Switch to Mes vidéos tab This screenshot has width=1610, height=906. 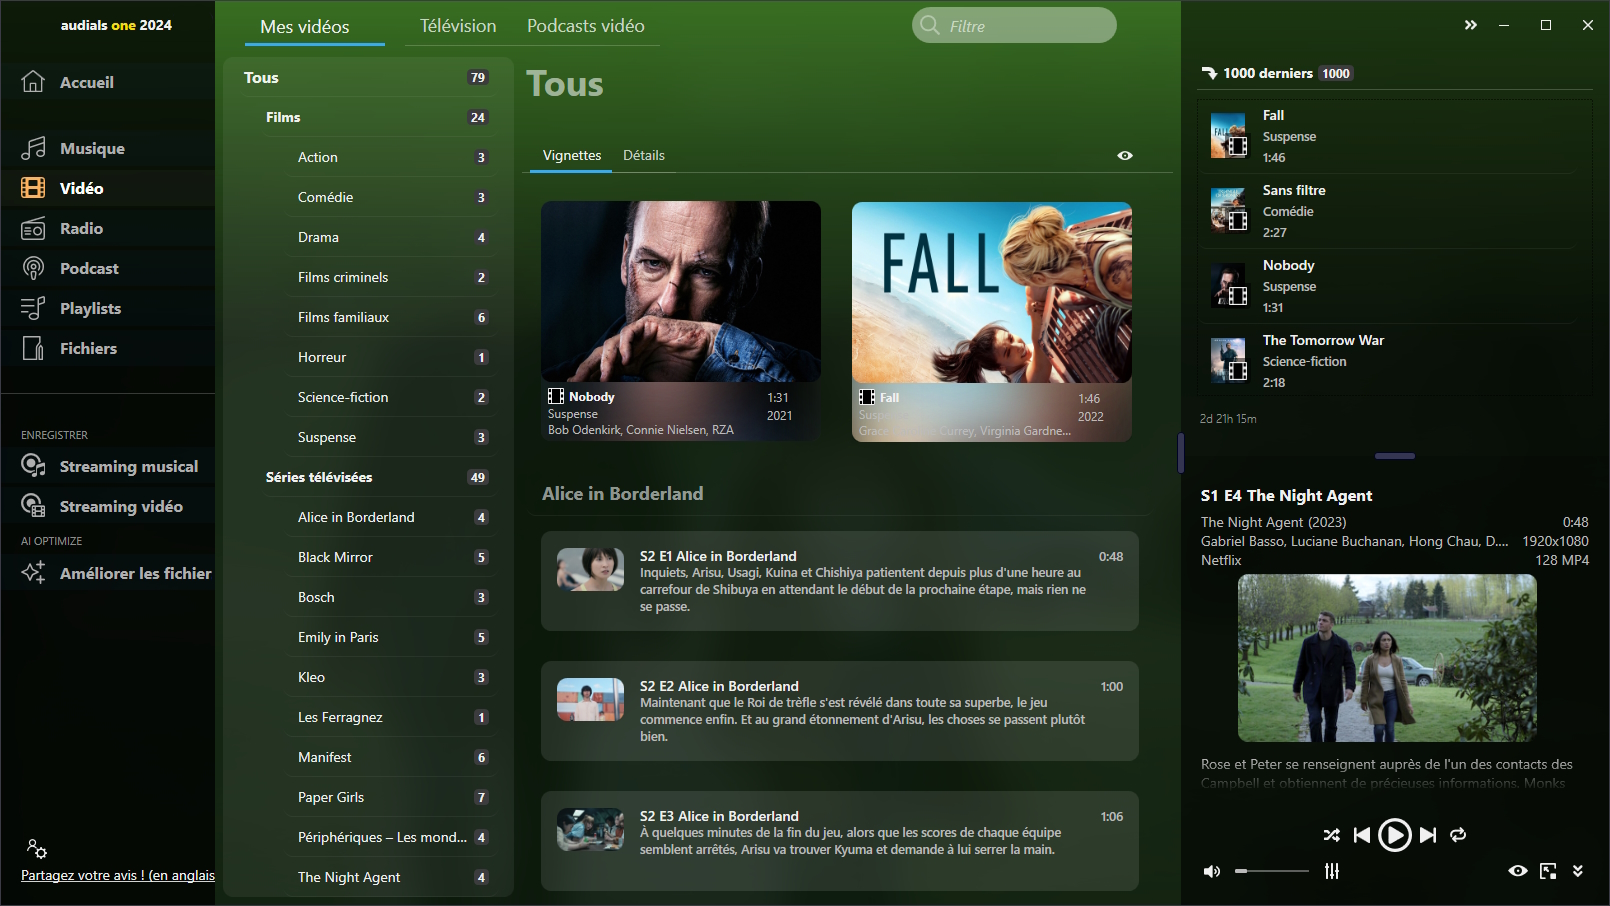pyautogui.click(x=305, y=26)
